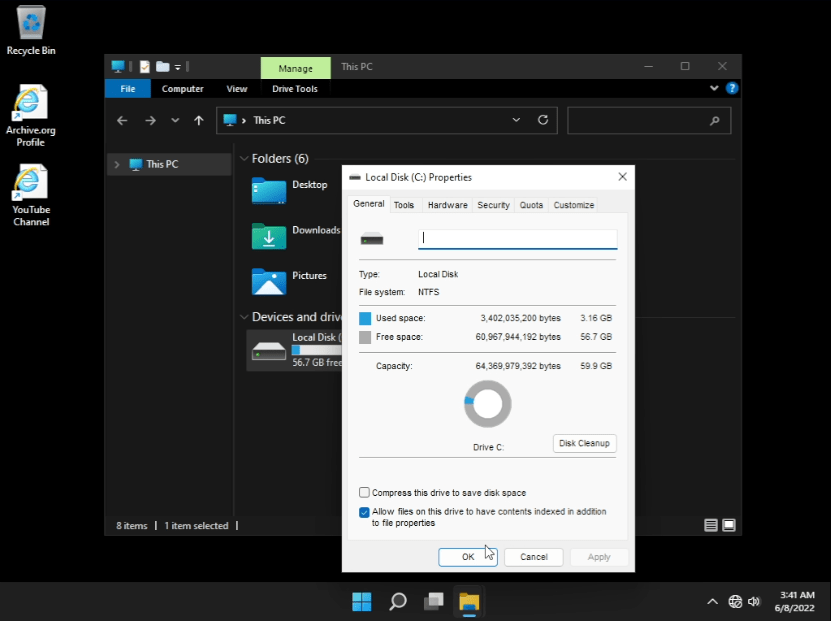Open the taskbar clock showing 3:41 AM
Viewport: 831px width, 621px height.
point(794,601)
